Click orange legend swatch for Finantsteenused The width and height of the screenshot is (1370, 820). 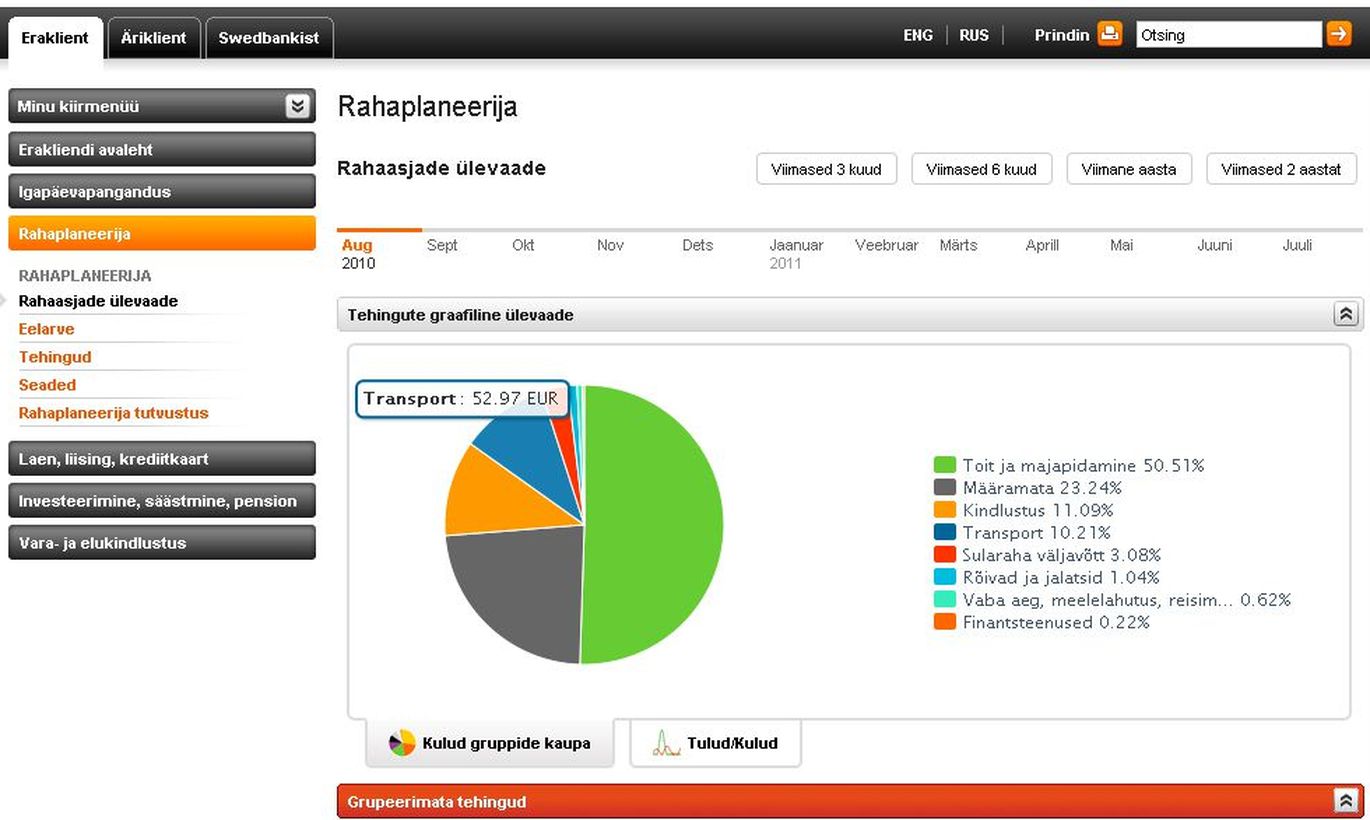(945, 622)
